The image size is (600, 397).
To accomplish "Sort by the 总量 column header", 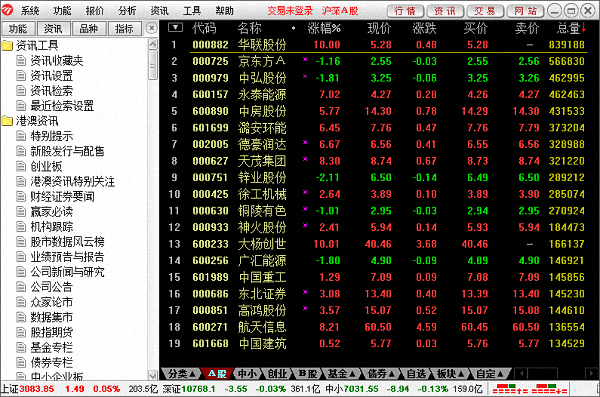I will (571, 28).
